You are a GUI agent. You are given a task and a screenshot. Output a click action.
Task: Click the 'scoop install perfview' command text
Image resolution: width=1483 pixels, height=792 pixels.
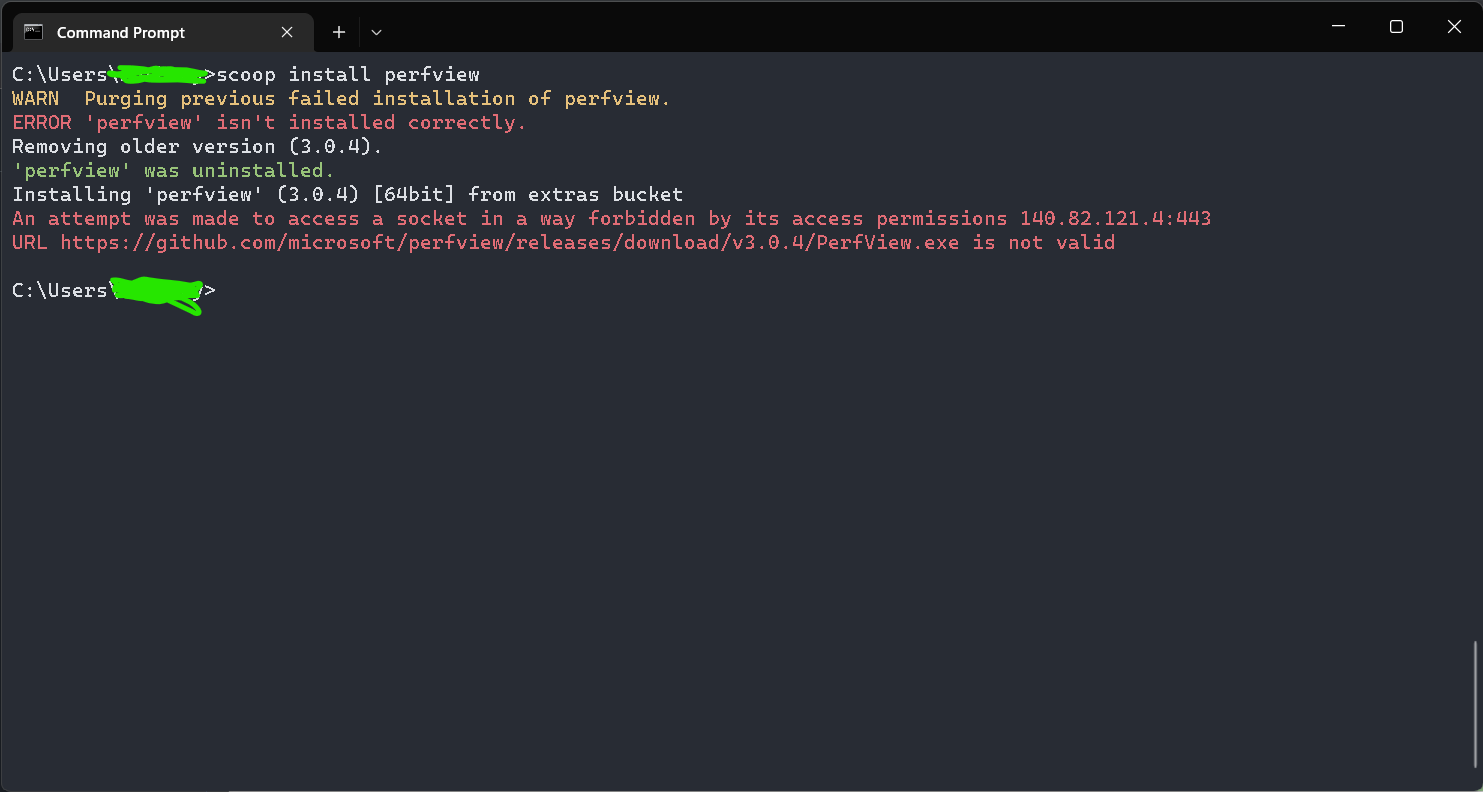click(349, 74)
